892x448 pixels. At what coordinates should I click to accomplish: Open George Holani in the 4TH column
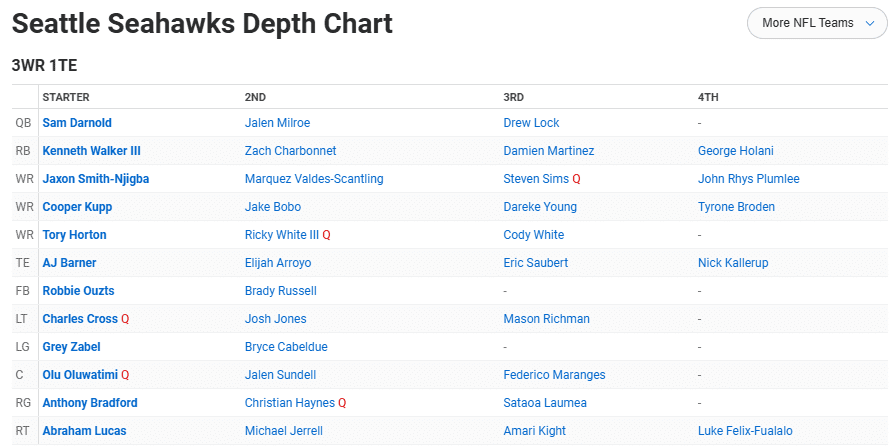point(736,151)
